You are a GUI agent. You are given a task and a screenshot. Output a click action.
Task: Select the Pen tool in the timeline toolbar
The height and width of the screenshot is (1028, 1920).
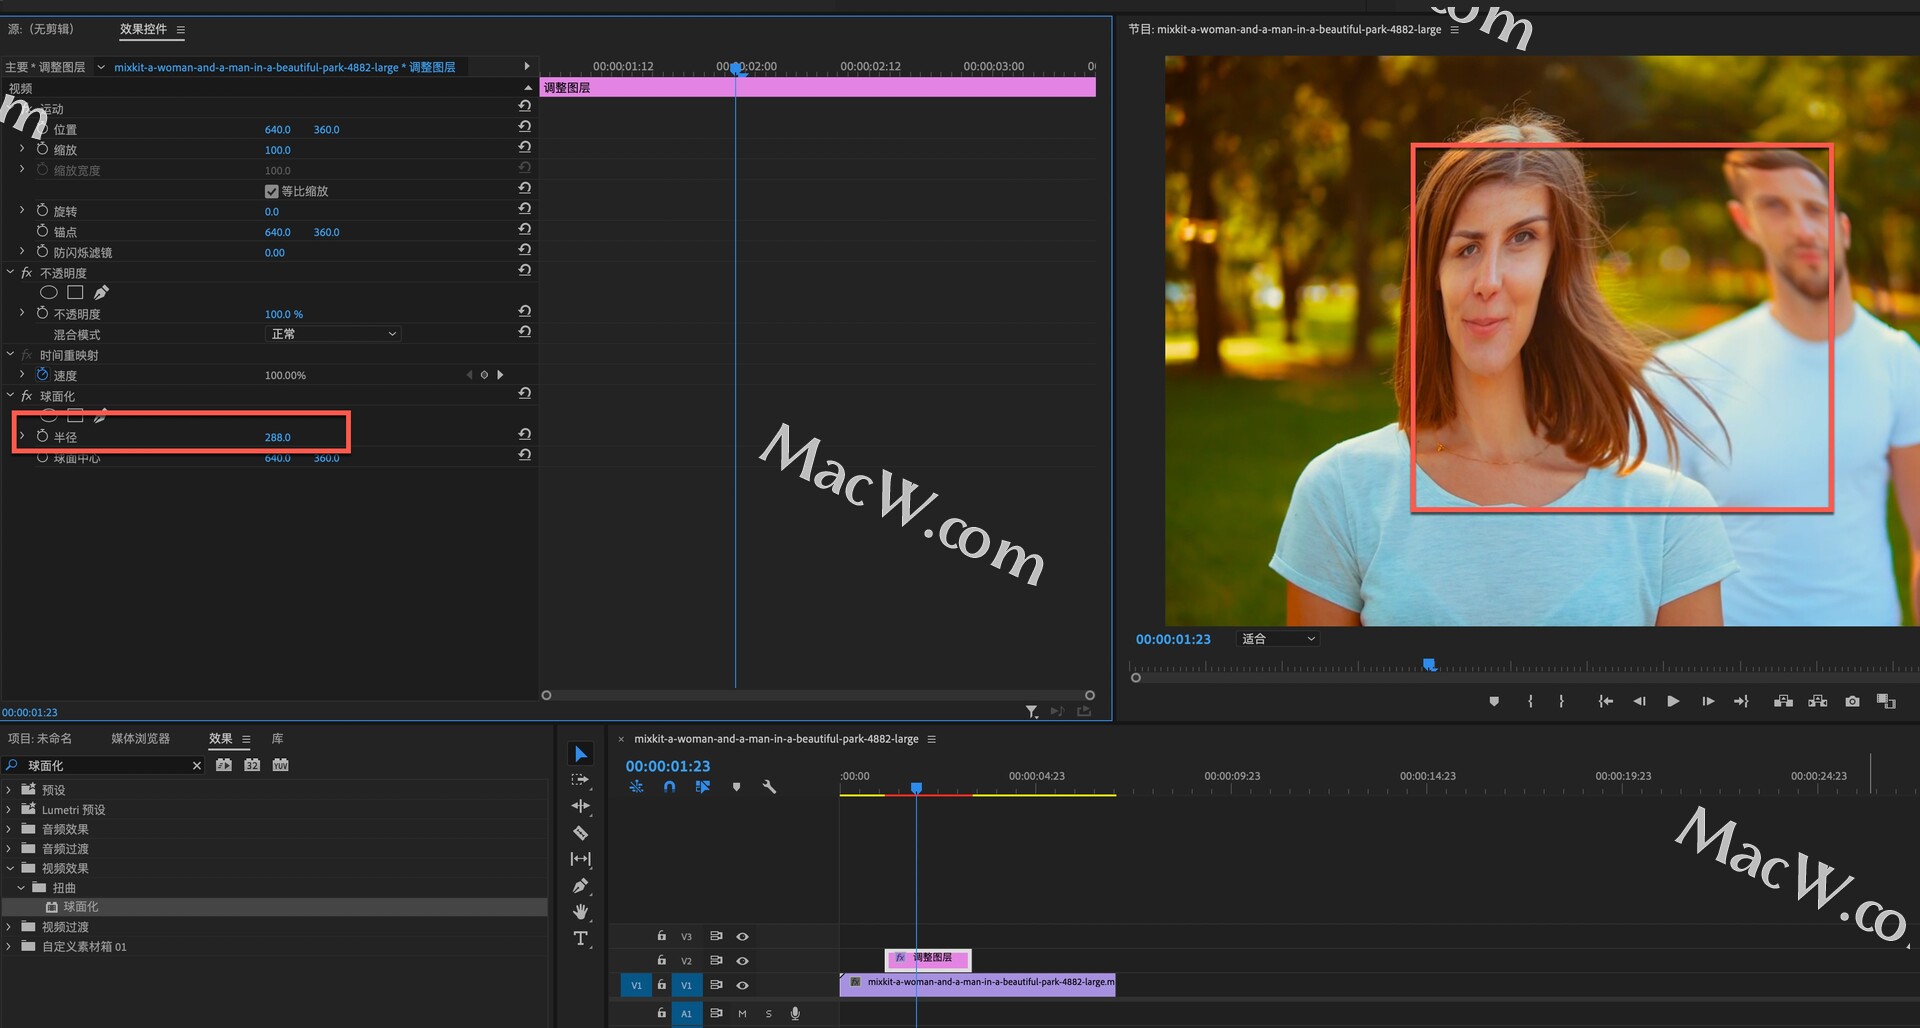580,886
